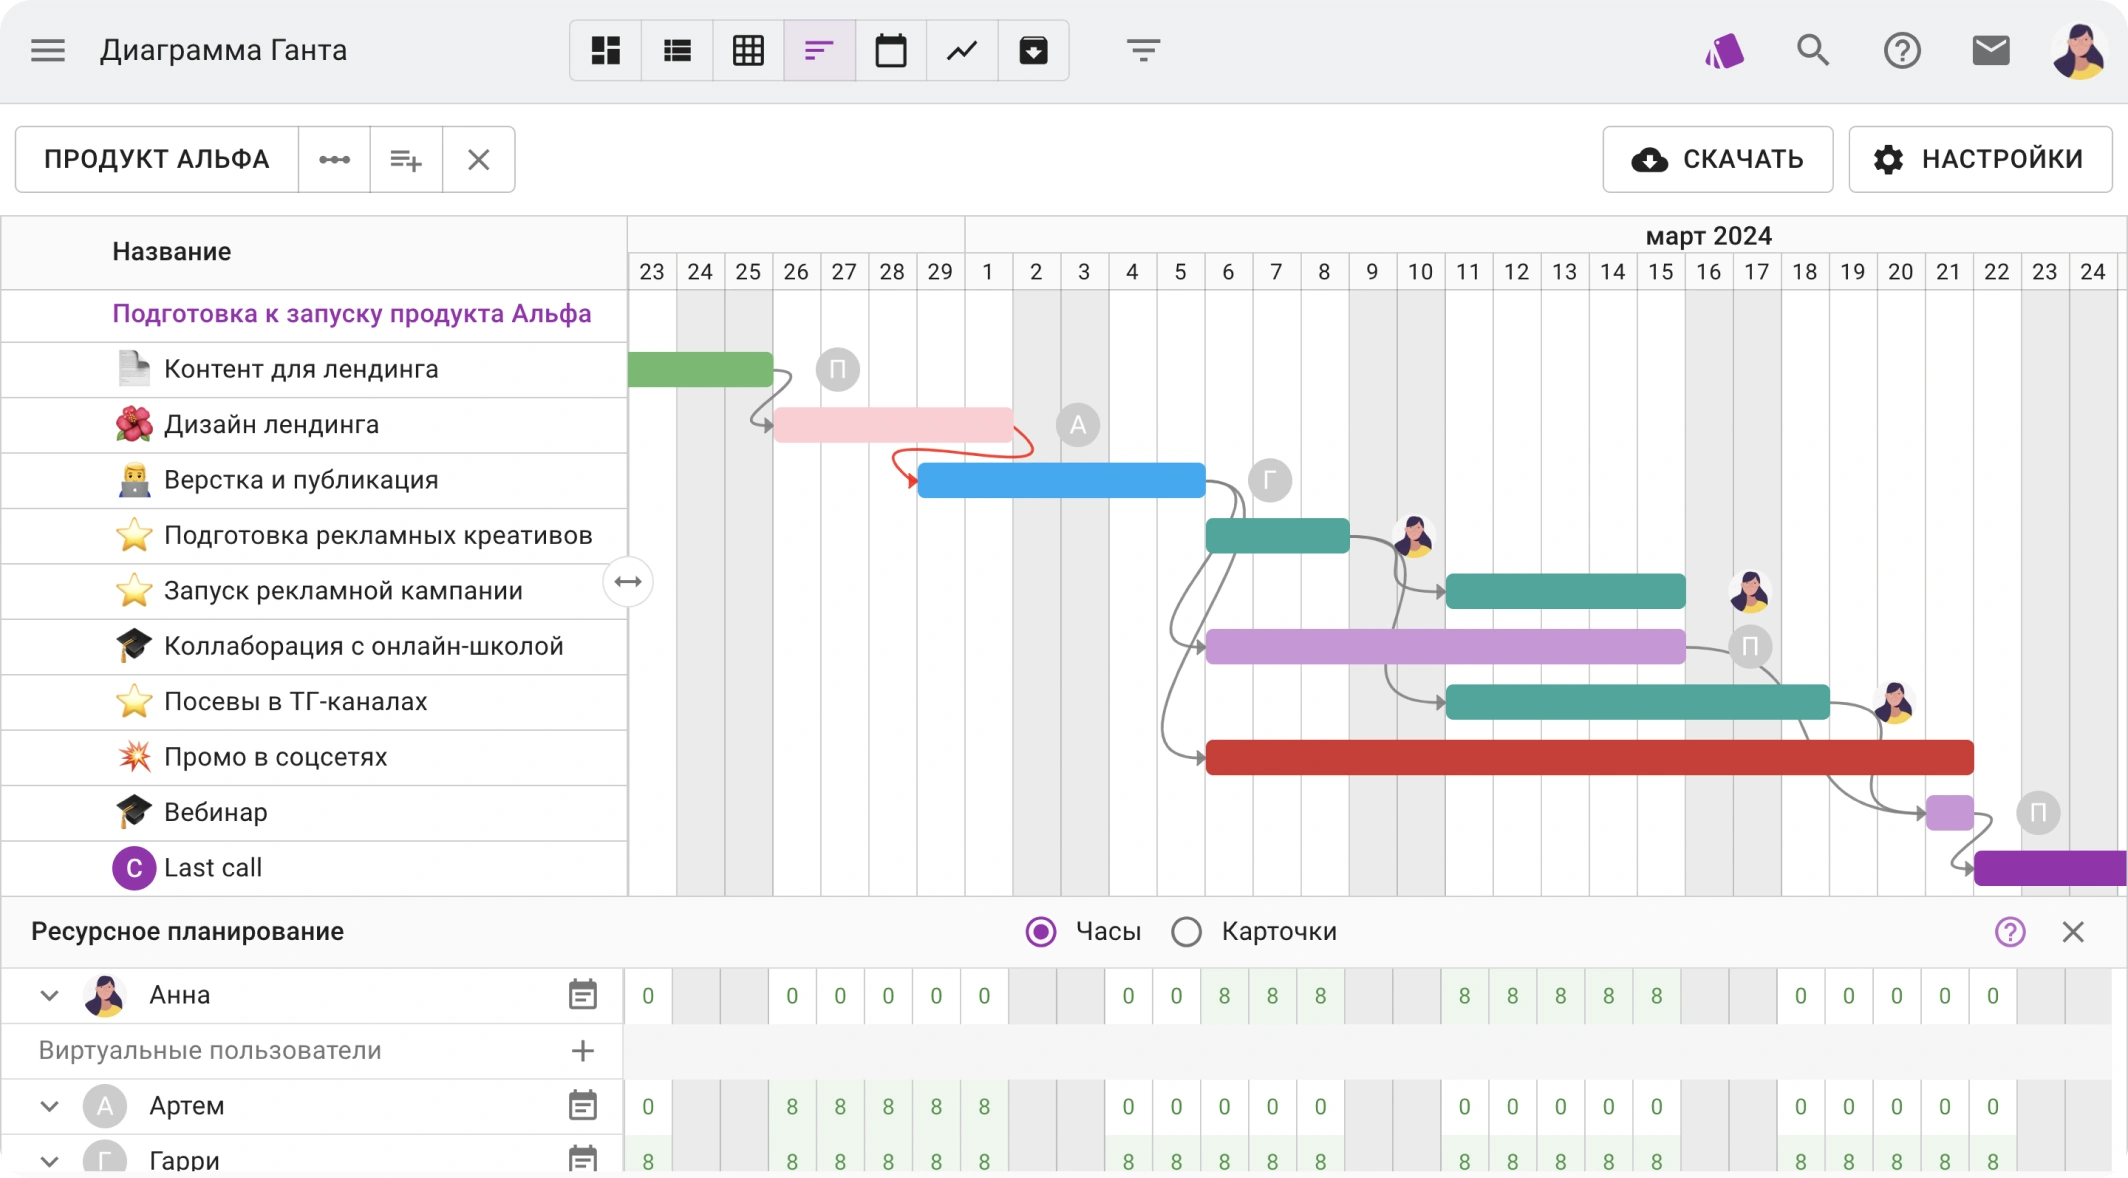This screenshot has height=1178, width=2128.
Task: Click the filter icon in header
Action: pyautogui.click(x=1143, y=50)
